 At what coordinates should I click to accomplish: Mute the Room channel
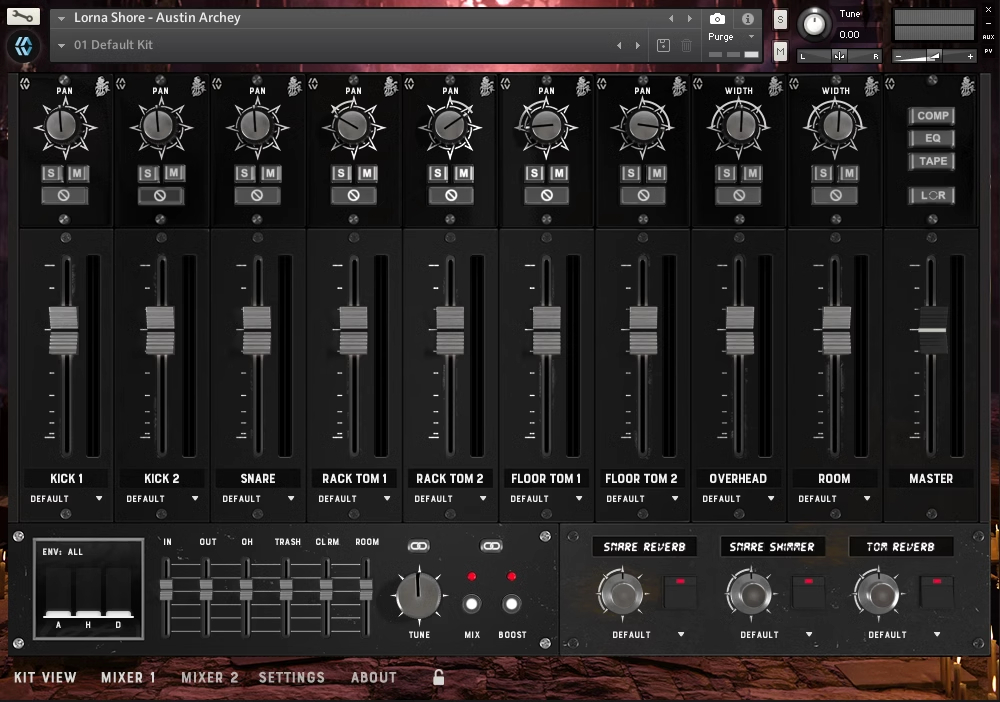tap(849, 173)
